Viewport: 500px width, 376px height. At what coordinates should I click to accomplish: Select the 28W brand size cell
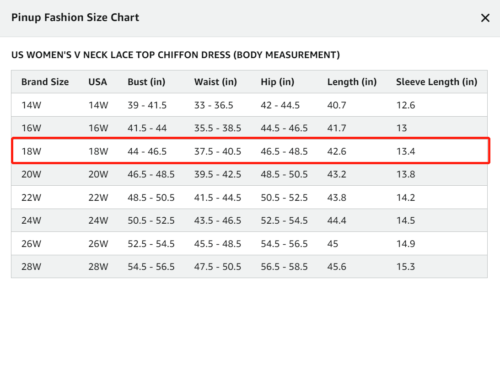31,267
